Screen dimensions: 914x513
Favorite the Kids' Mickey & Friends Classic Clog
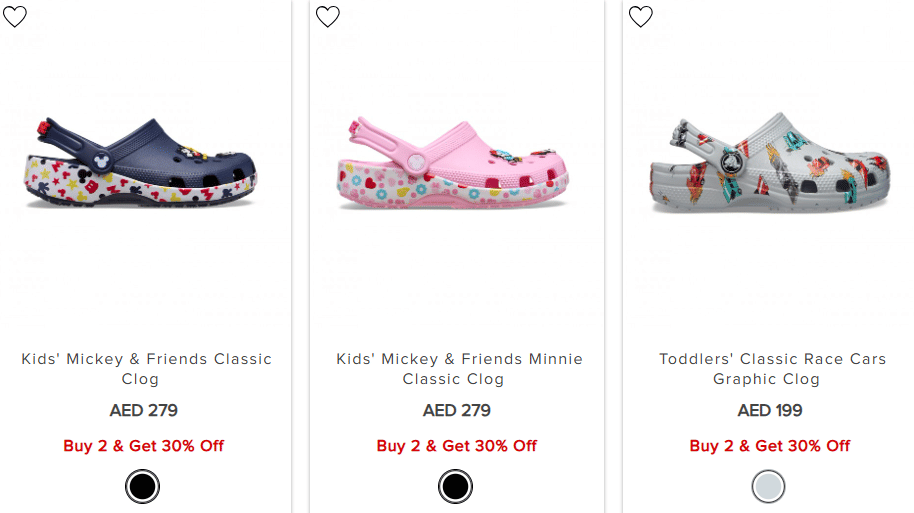pos(15,16)
